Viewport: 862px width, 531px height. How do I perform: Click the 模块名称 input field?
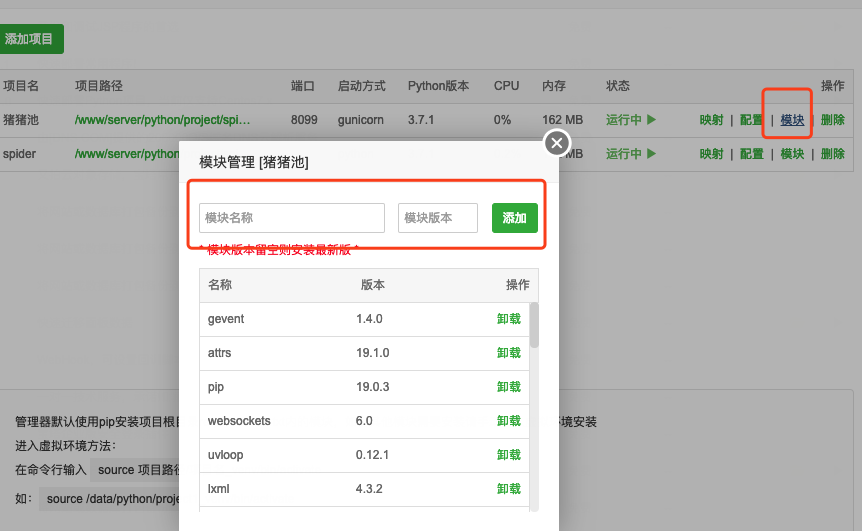[x=292, y=218]
